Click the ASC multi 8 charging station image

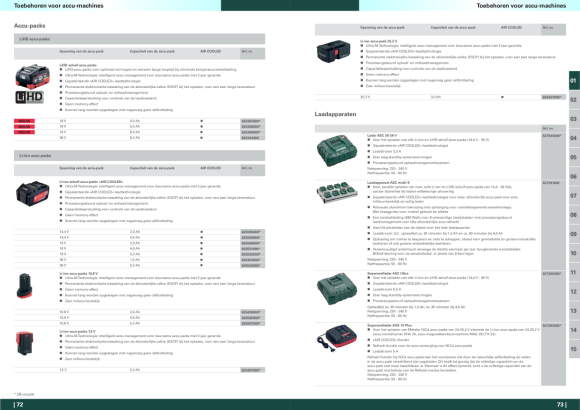(337, 192)
